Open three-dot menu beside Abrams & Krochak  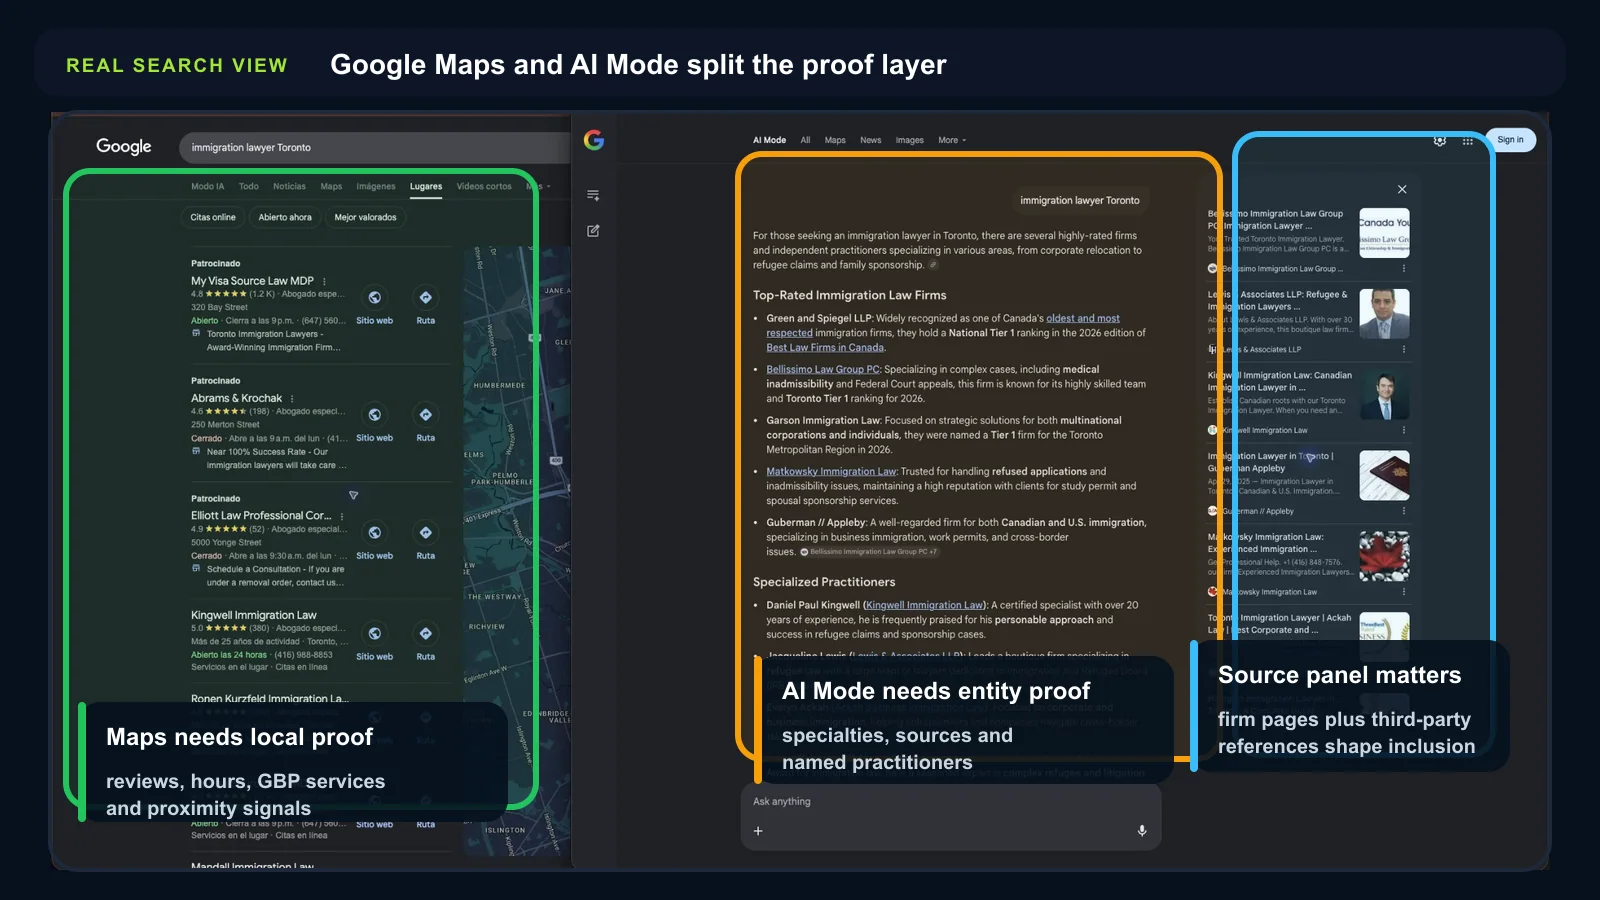tap(292, 398)
